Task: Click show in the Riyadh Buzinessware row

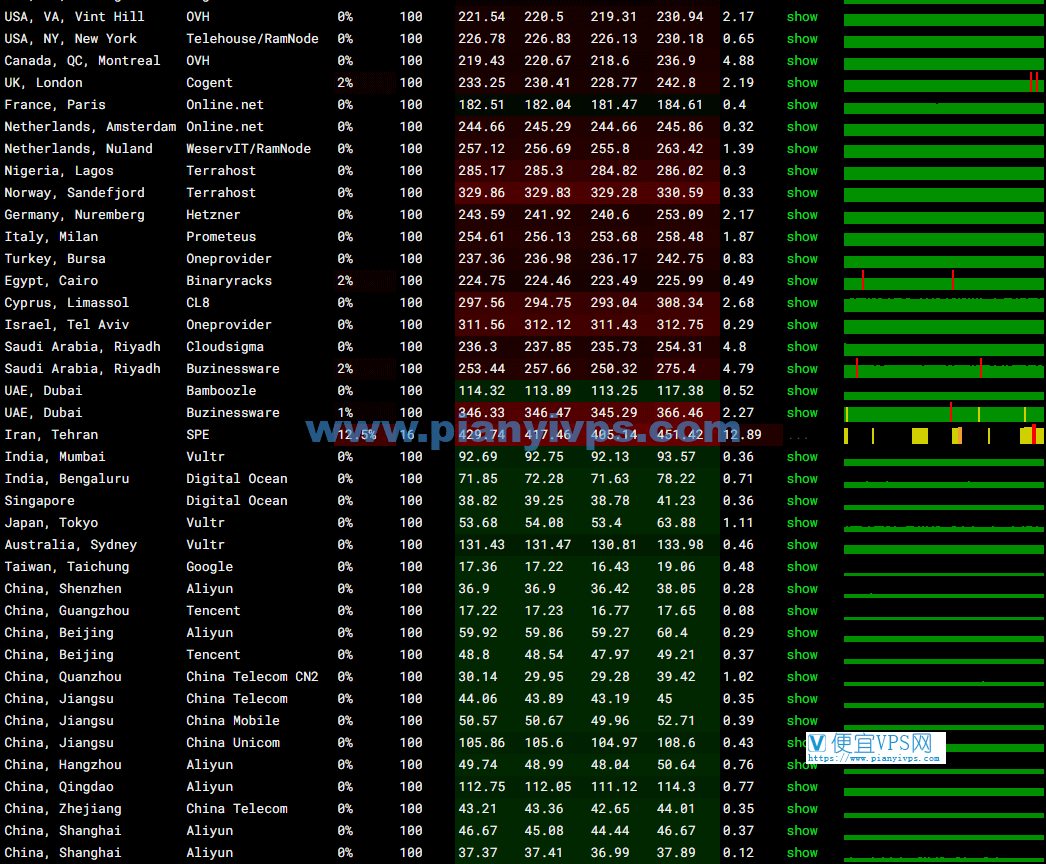Action: pos(802,369)
